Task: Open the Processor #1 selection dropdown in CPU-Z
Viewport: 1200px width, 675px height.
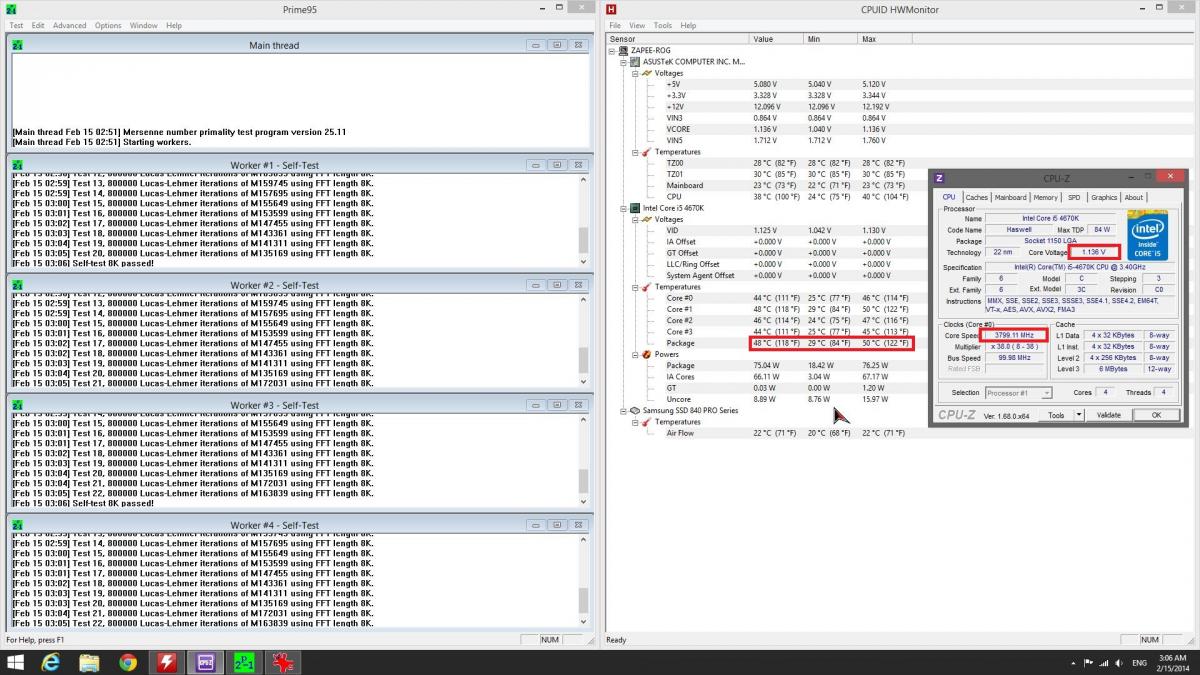Action: [x=1018, y=393]
